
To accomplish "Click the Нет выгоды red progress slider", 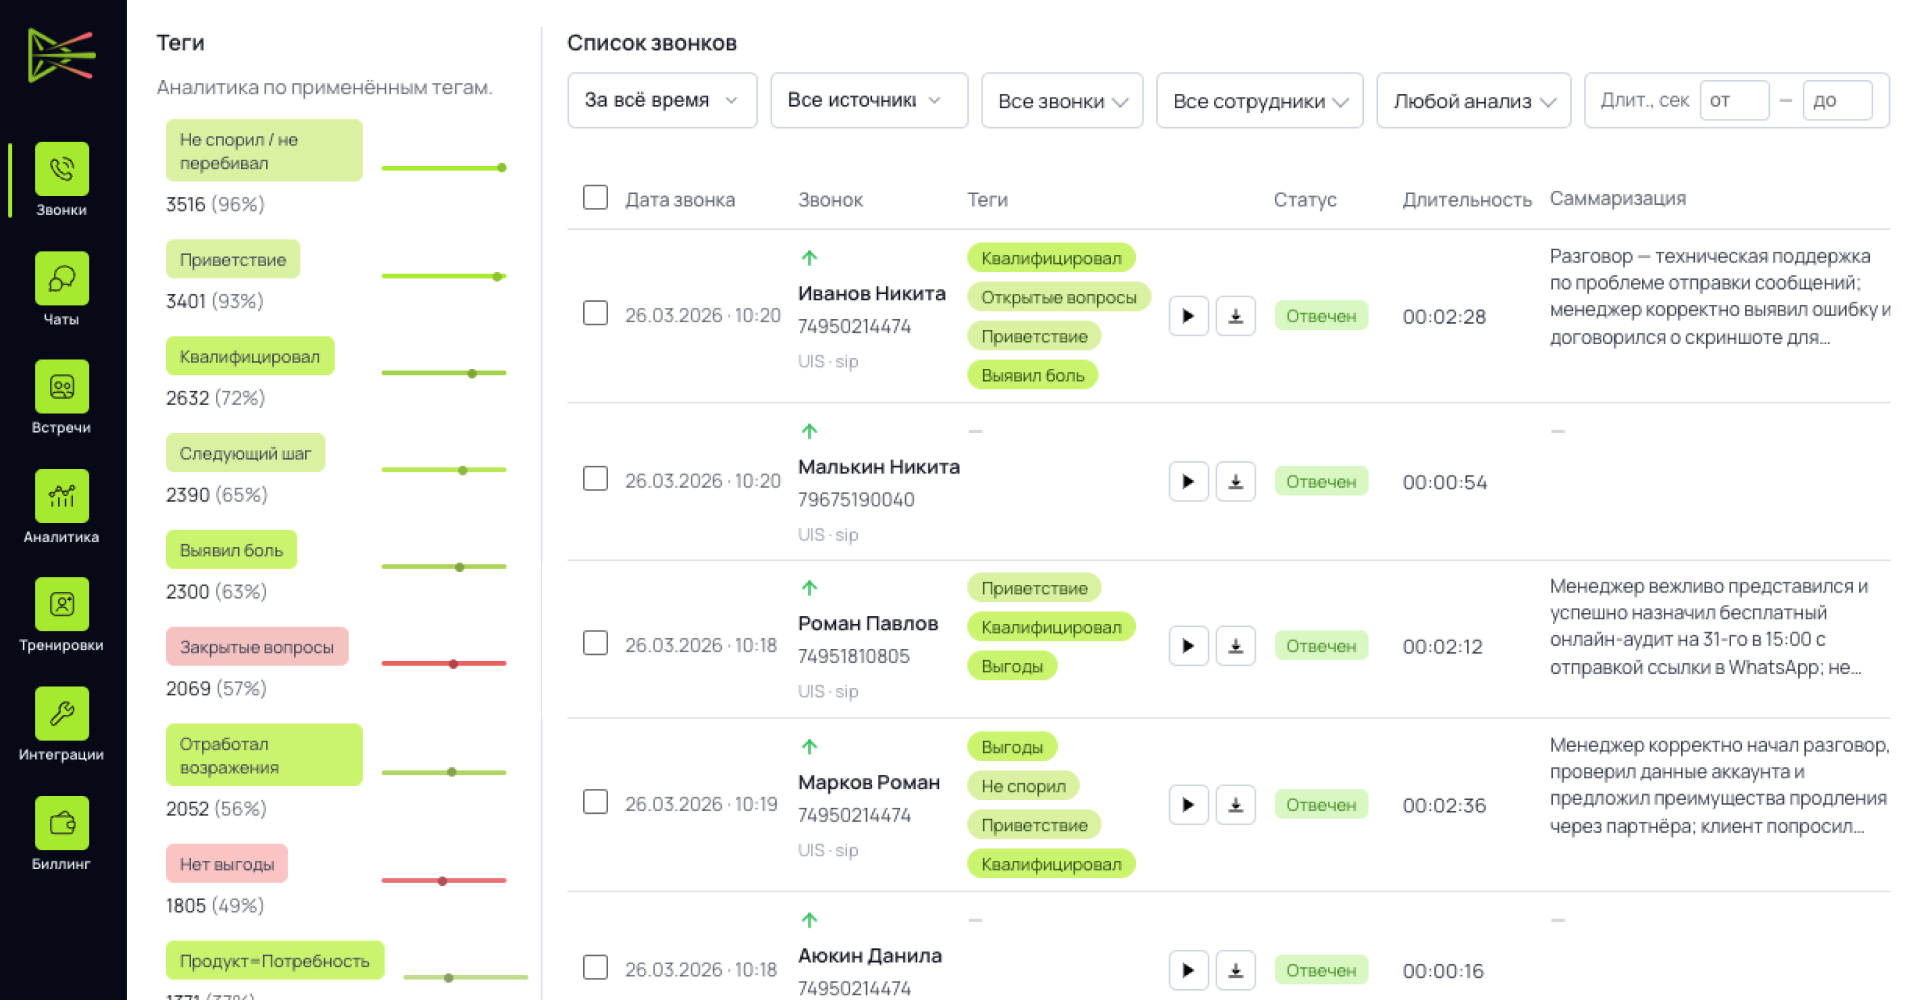I will 444,881.
